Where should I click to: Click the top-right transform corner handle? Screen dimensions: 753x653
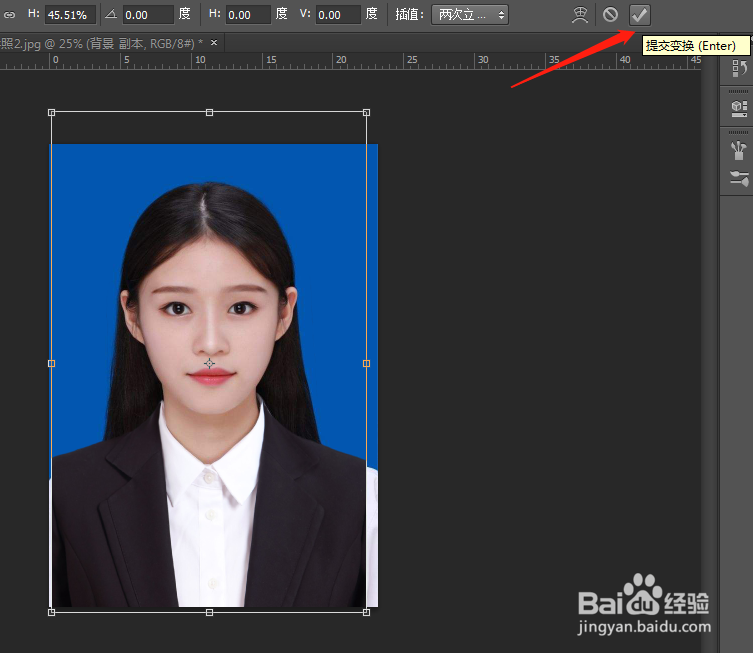pyautogui.click(x=366, y=112)
